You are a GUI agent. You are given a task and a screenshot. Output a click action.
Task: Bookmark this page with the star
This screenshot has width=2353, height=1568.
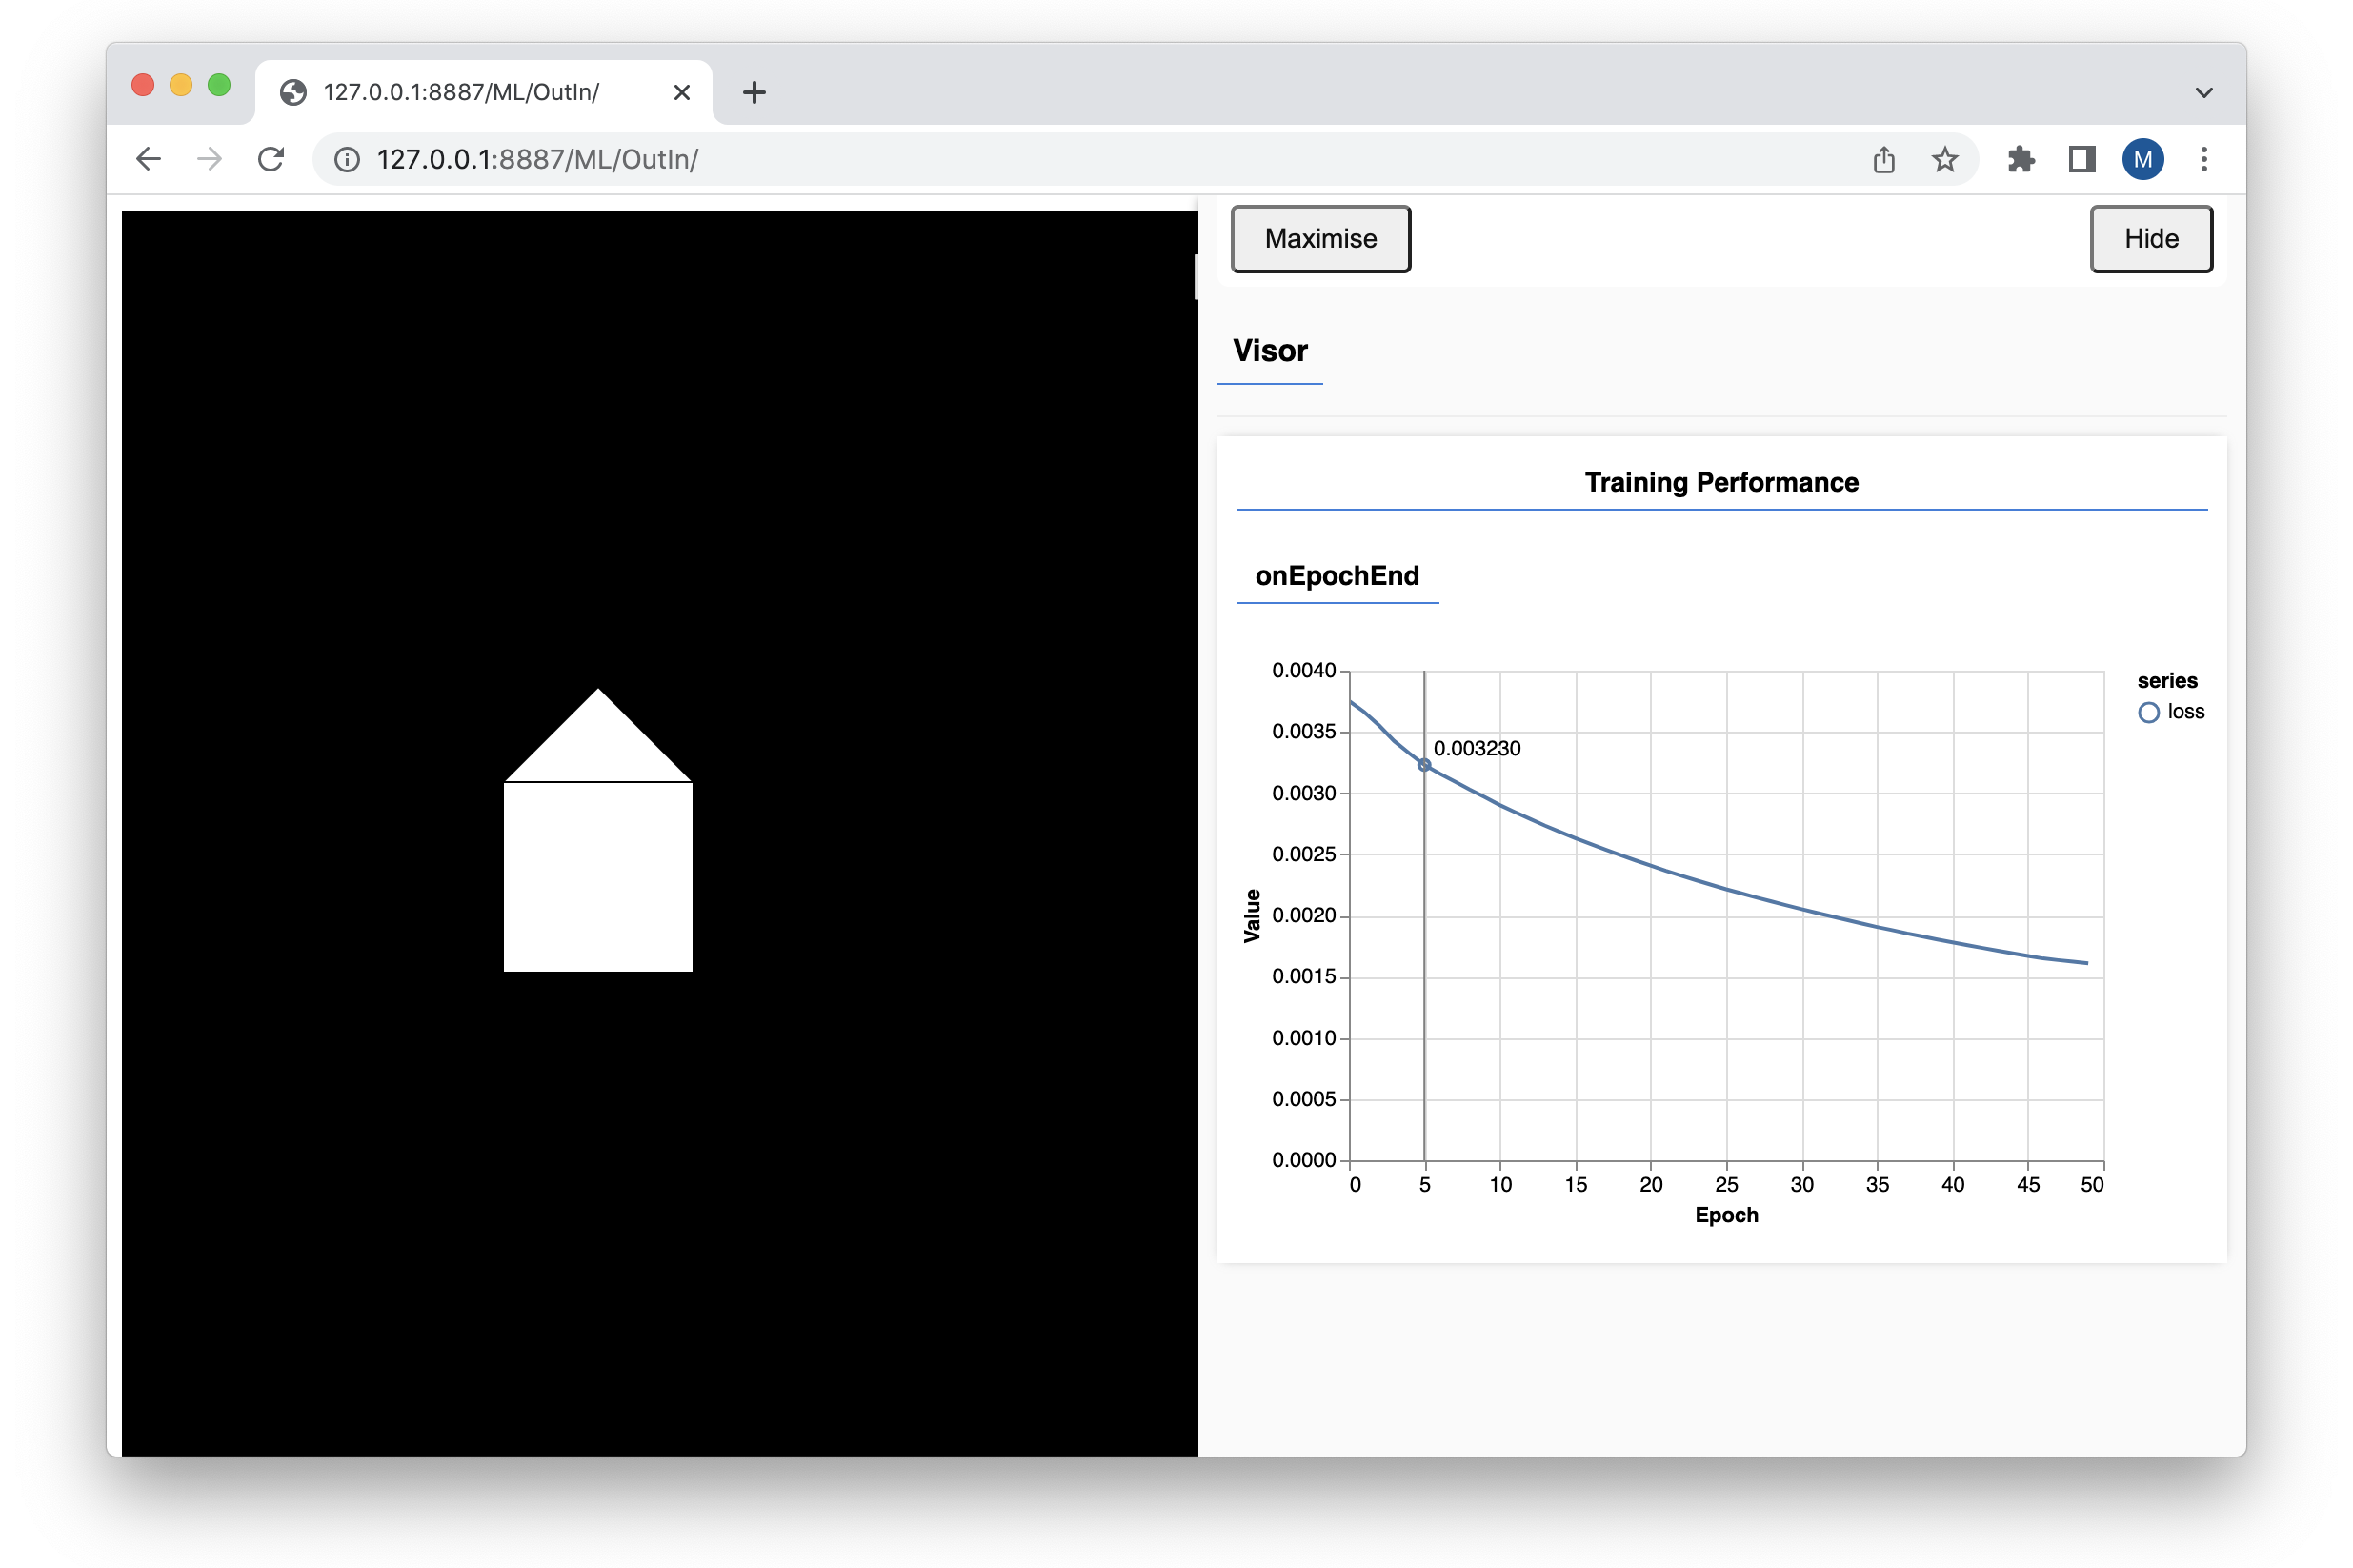tap(1944, 160)
